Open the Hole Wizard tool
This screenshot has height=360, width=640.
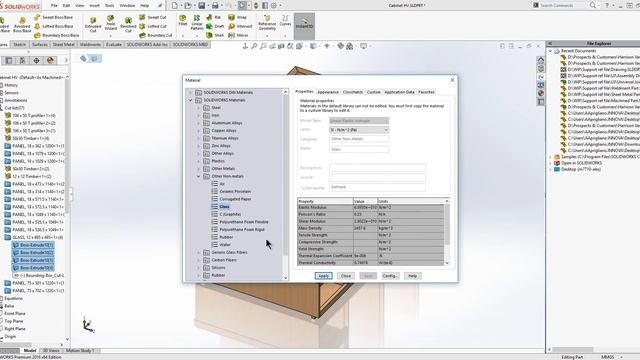111,24
